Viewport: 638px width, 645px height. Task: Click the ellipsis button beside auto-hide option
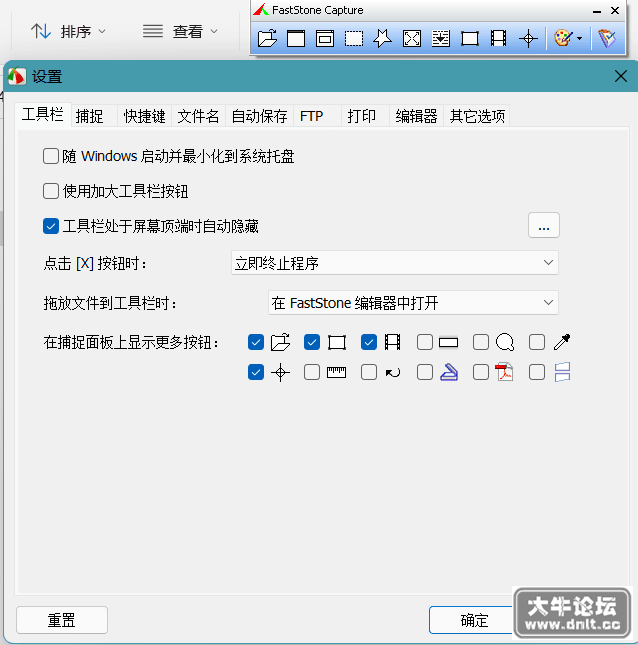coord(544,225)
